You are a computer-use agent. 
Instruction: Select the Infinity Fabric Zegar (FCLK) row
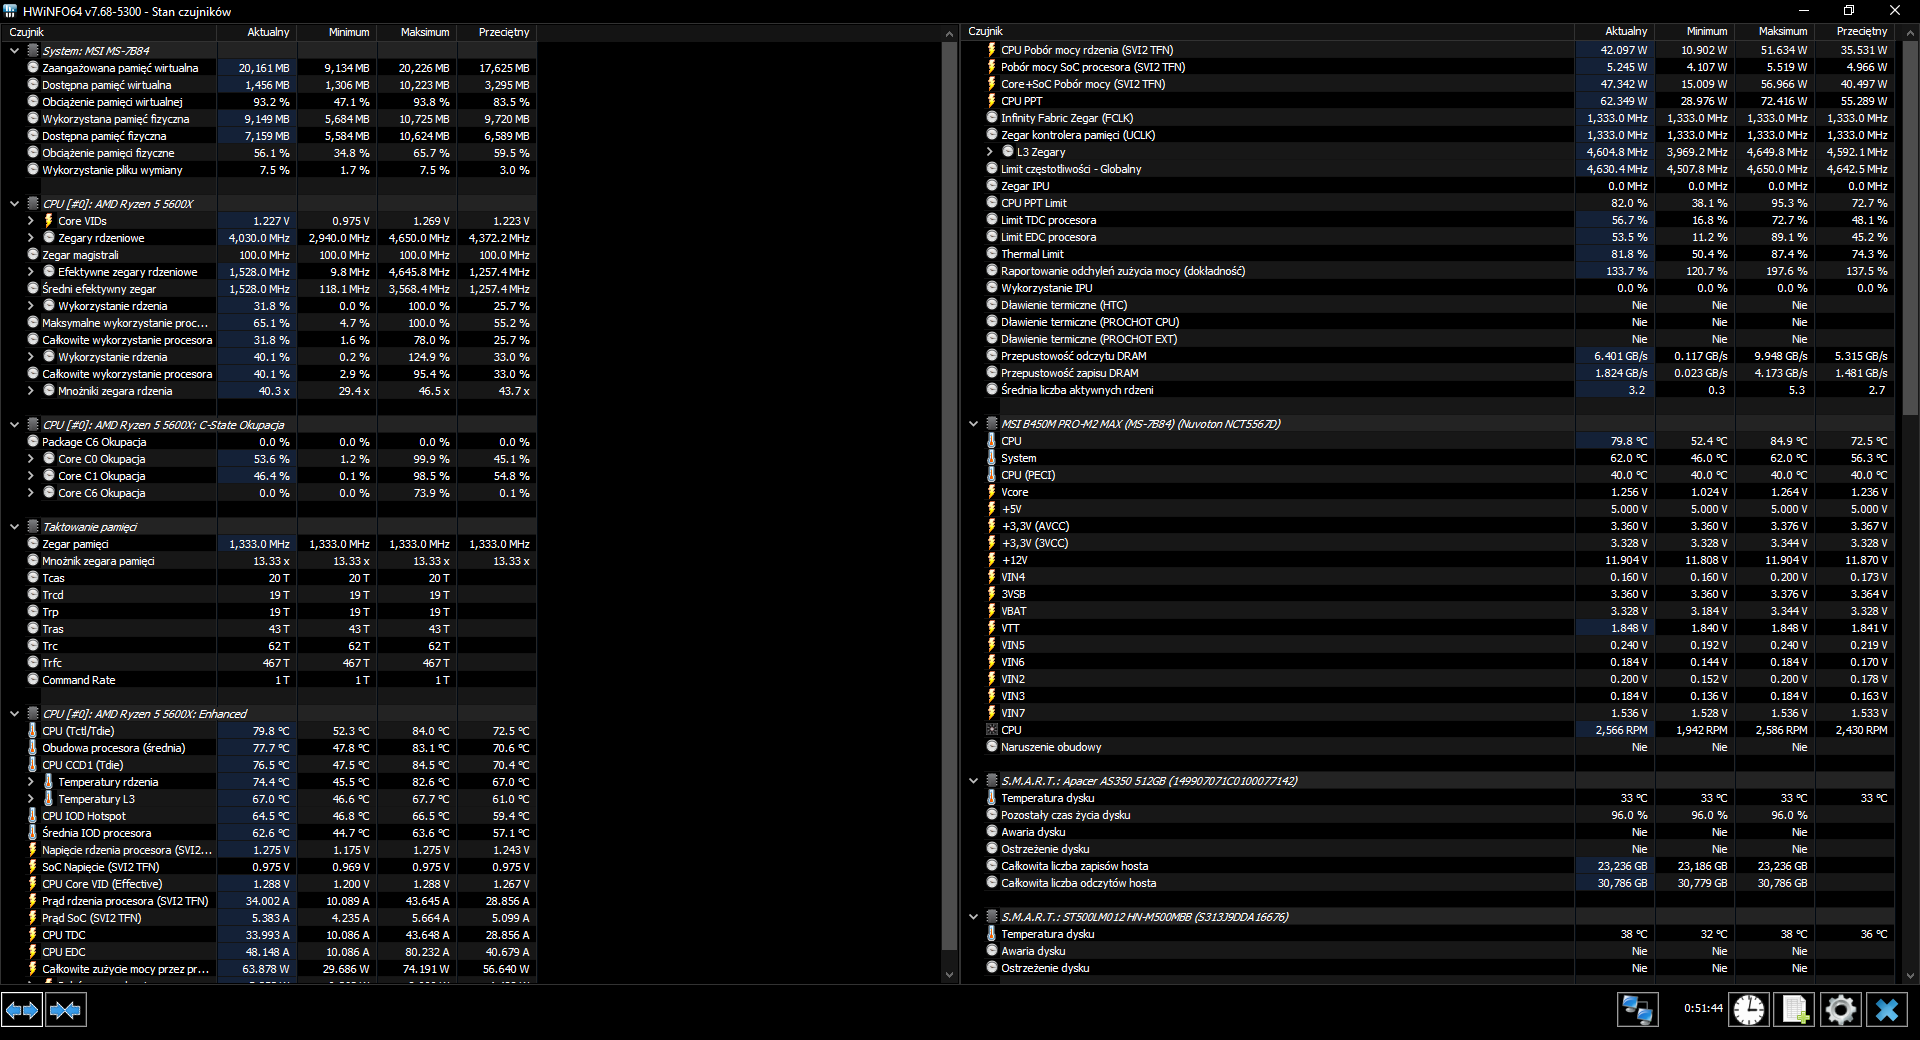[x=1429, y=118]
